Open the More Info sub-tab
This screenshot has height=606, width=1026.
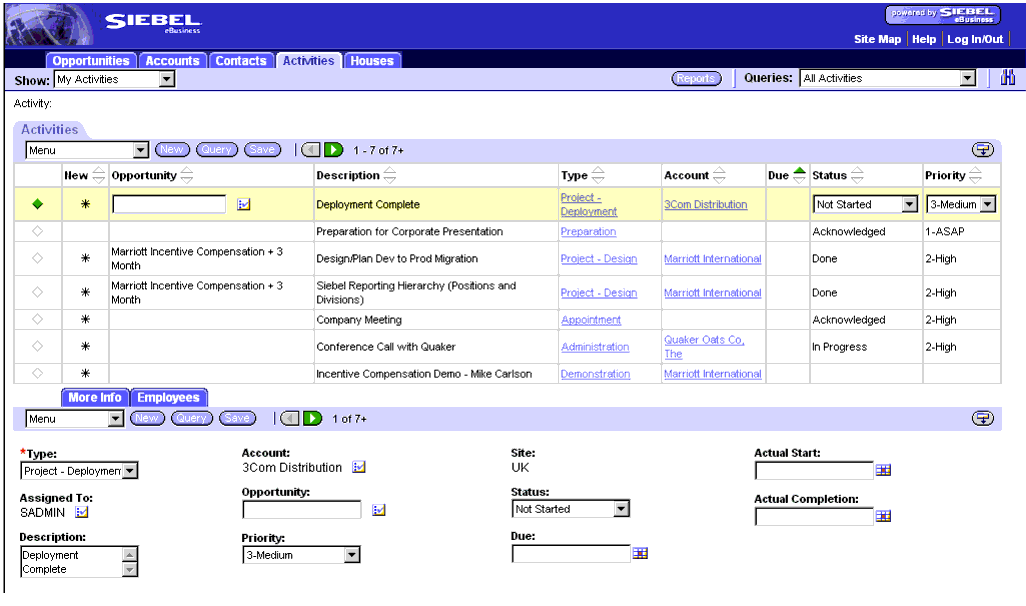[95, 397]
